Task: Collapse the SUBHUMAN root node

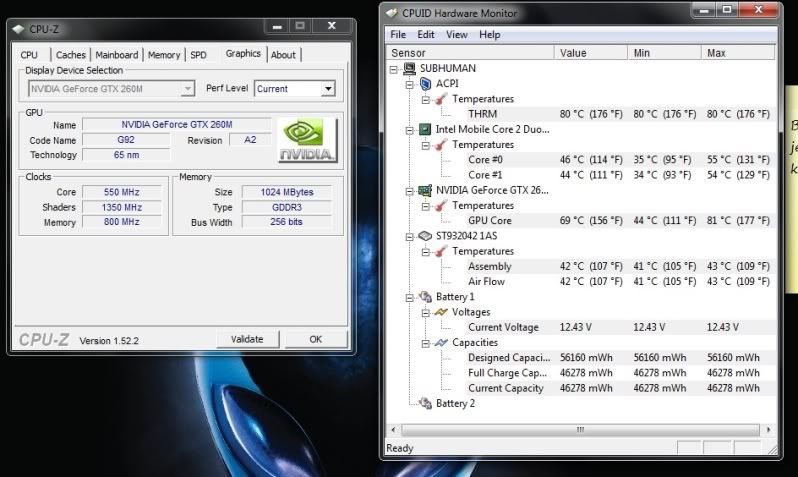Action: 393,69
